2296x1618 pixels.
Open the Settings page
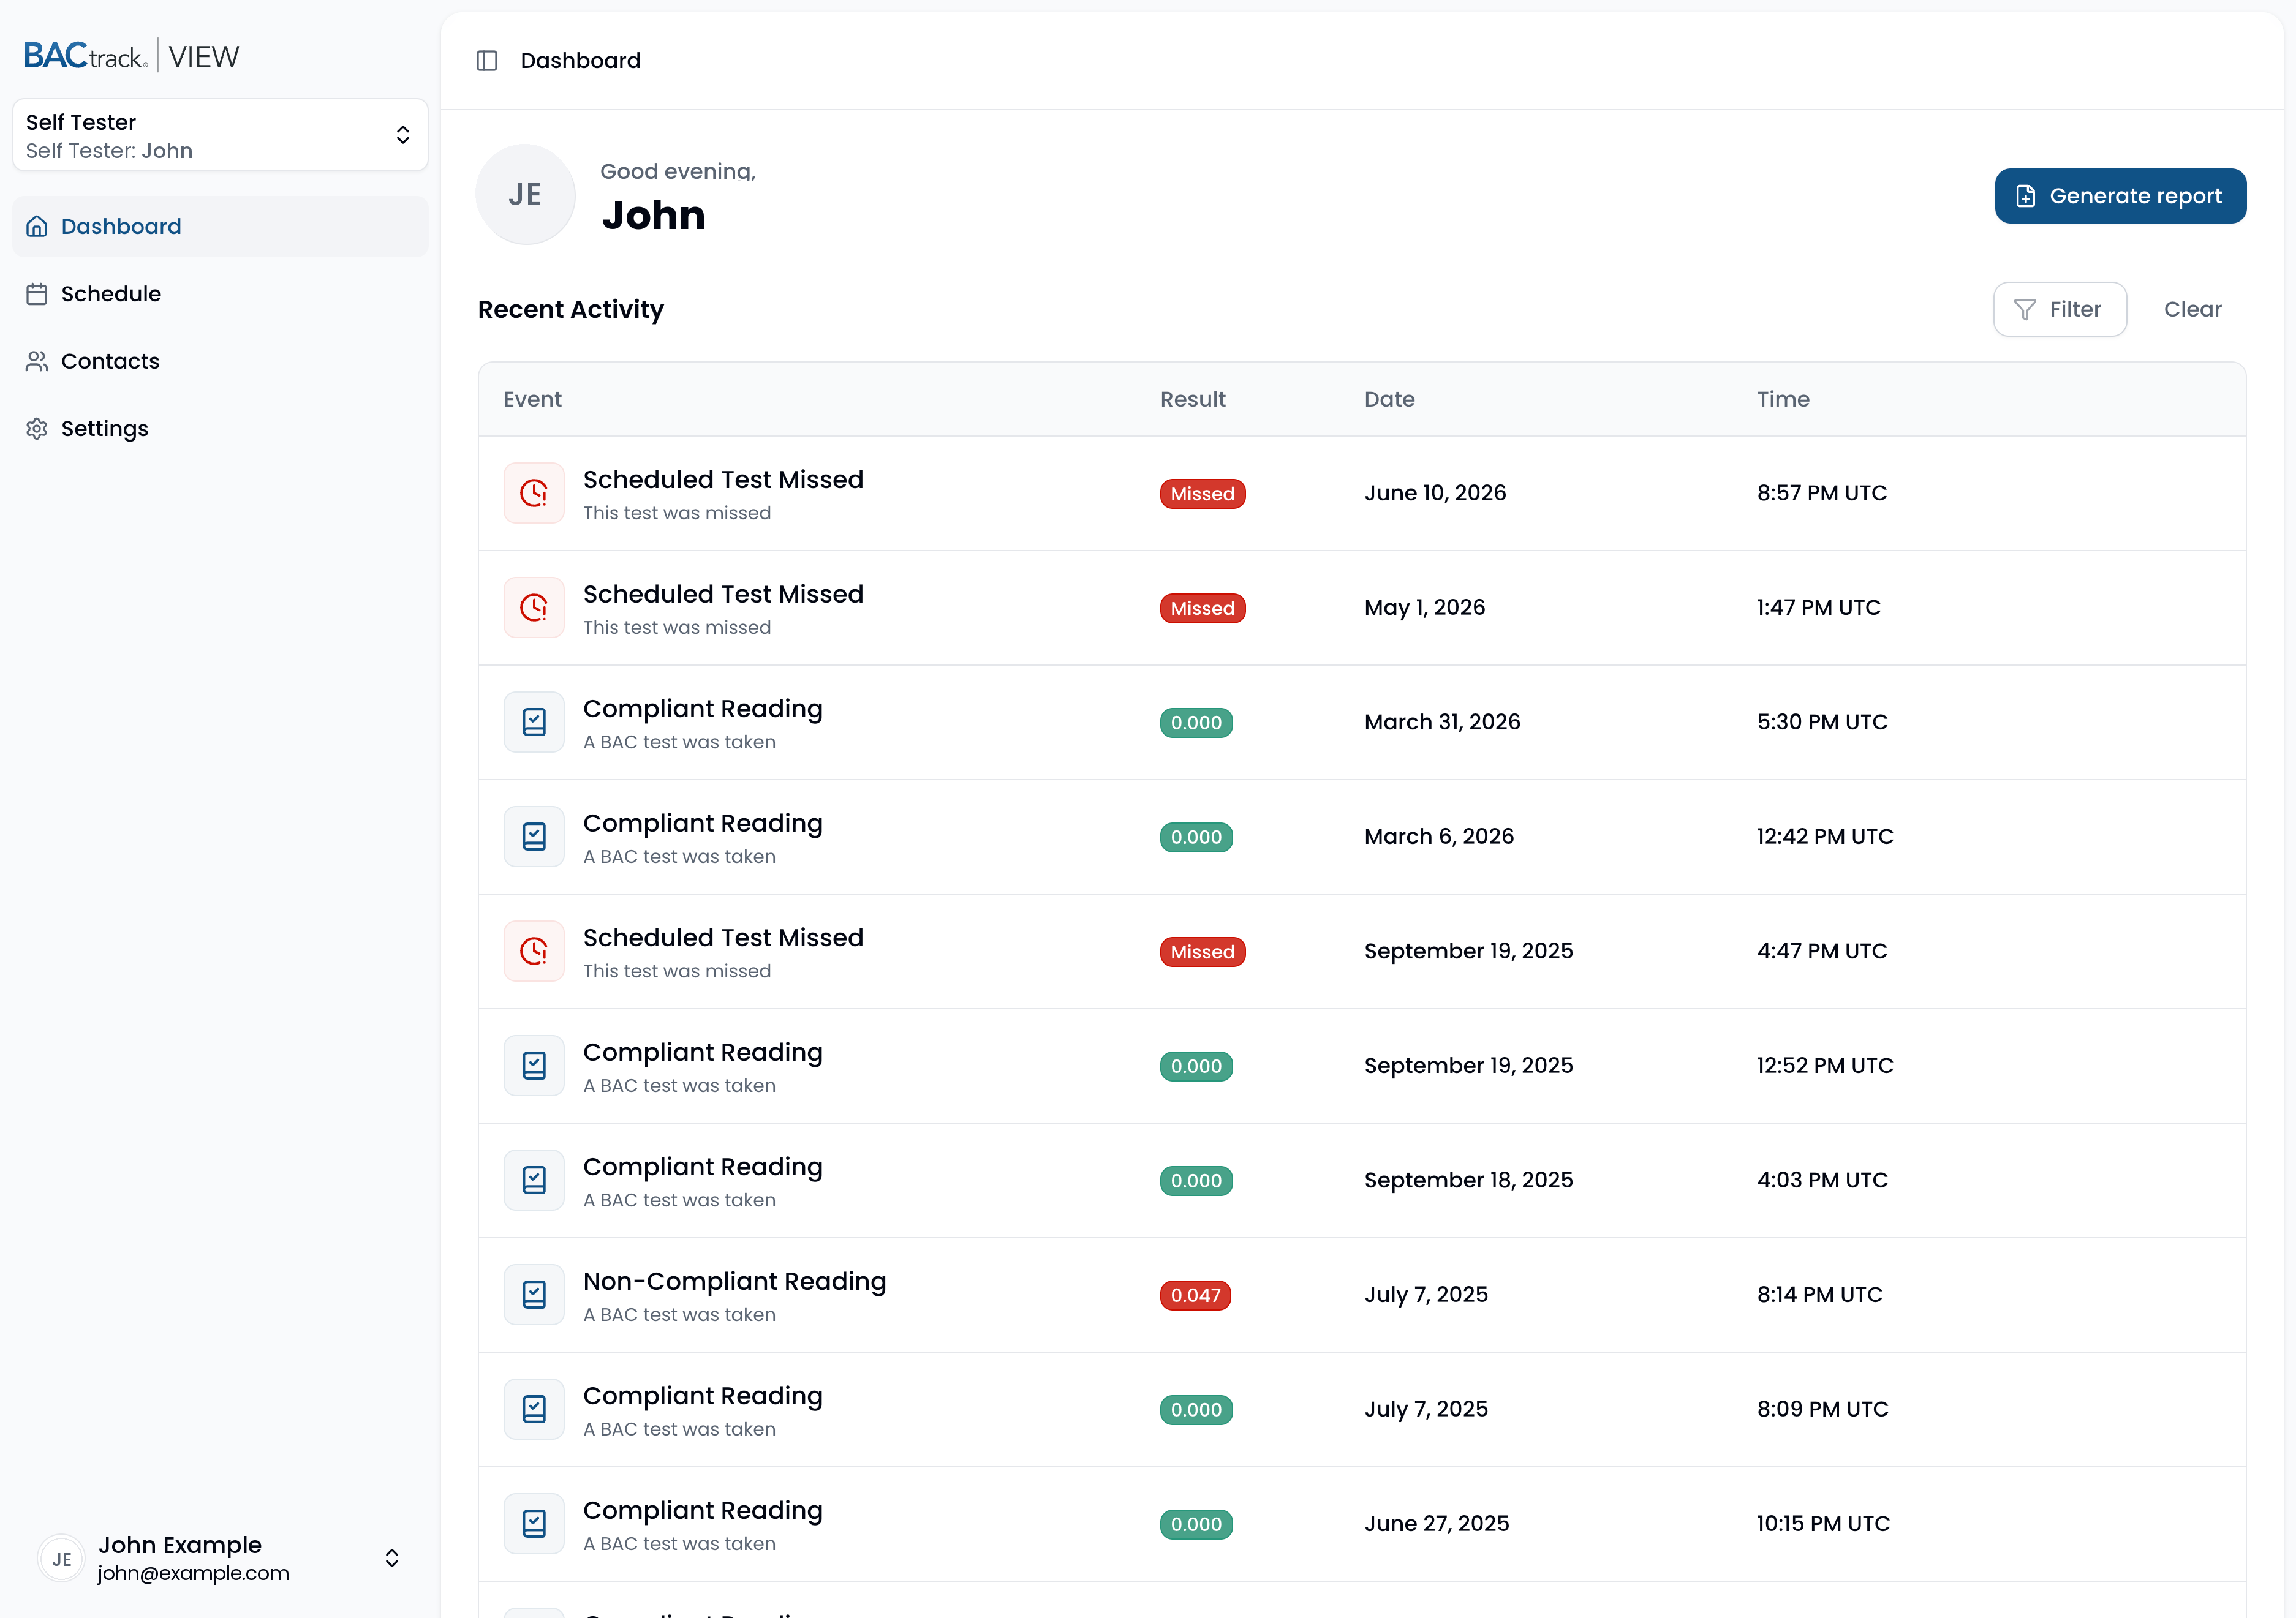220,429
